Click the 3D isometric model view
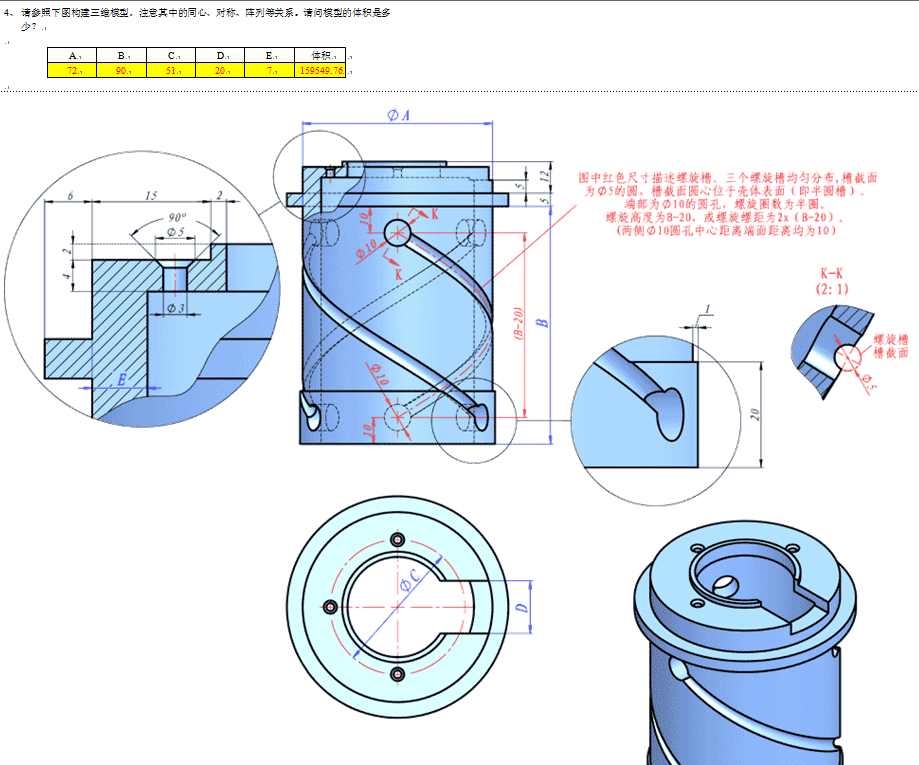 pyautogui.click(x=744, y=642)
